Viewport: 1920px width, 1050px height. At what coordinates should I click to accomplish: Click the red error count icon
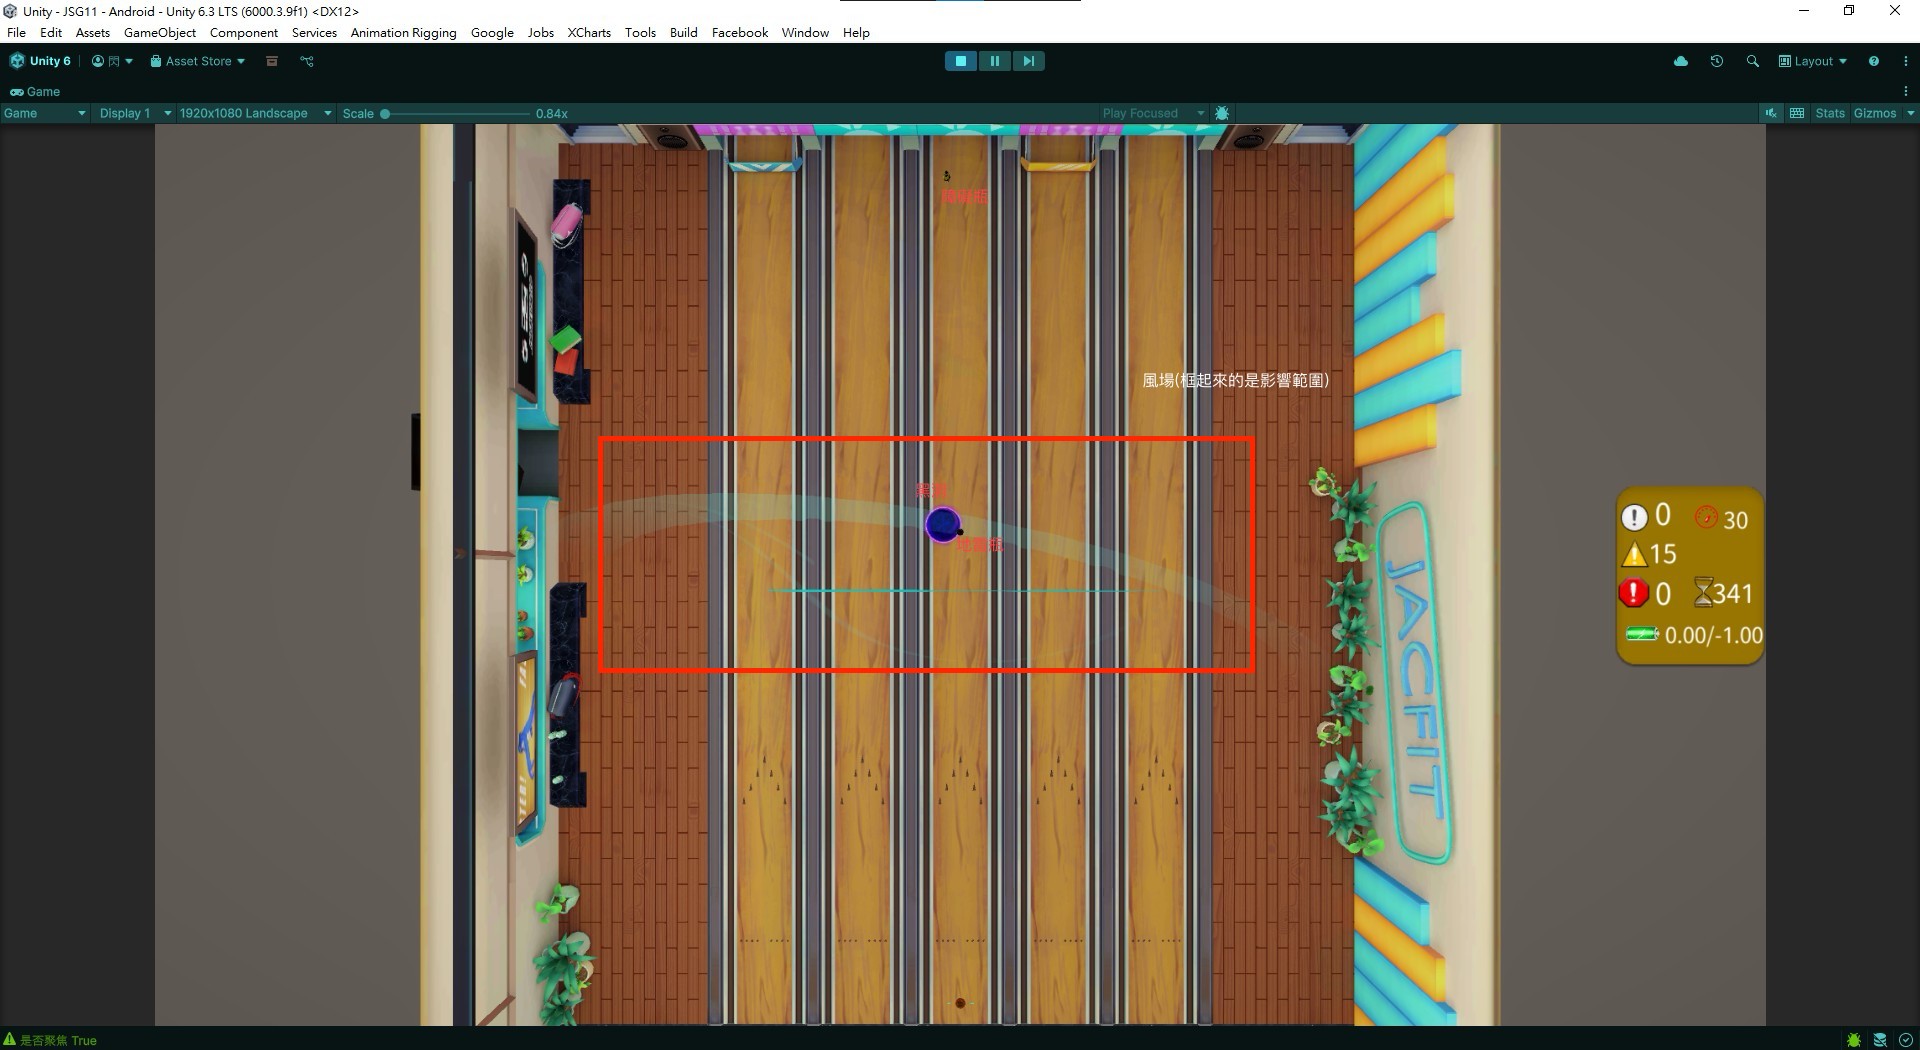pos(1633,593)
